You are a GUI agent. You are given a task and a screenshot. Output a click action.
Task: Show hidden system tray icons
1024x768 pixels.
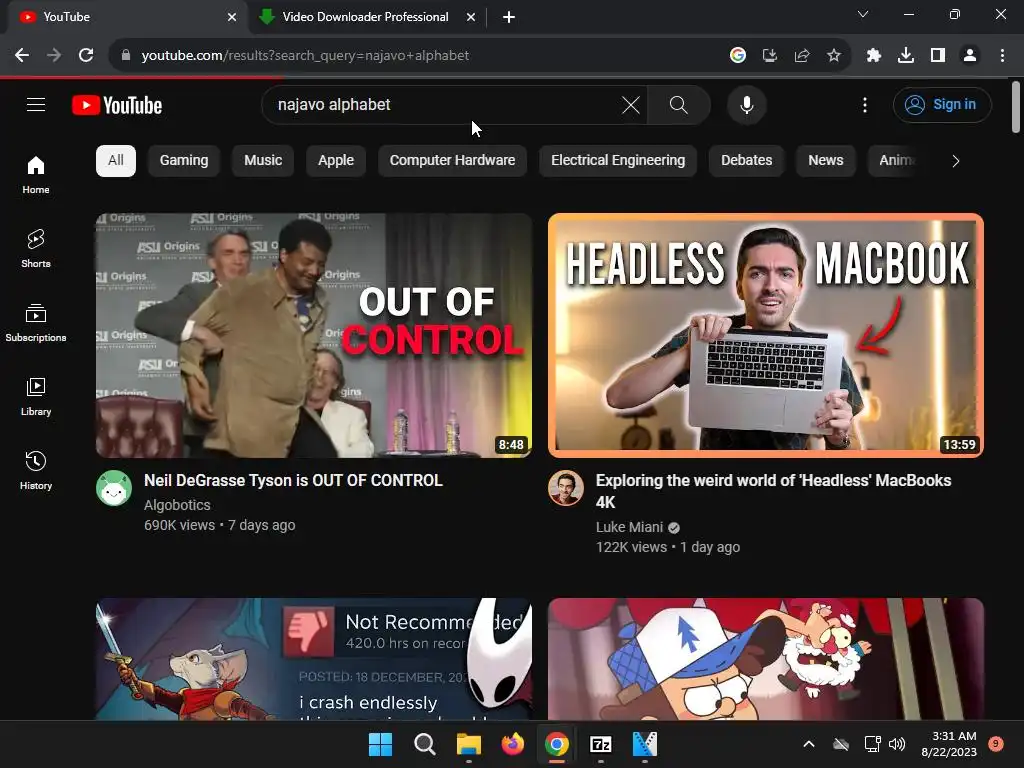point(808,744)
